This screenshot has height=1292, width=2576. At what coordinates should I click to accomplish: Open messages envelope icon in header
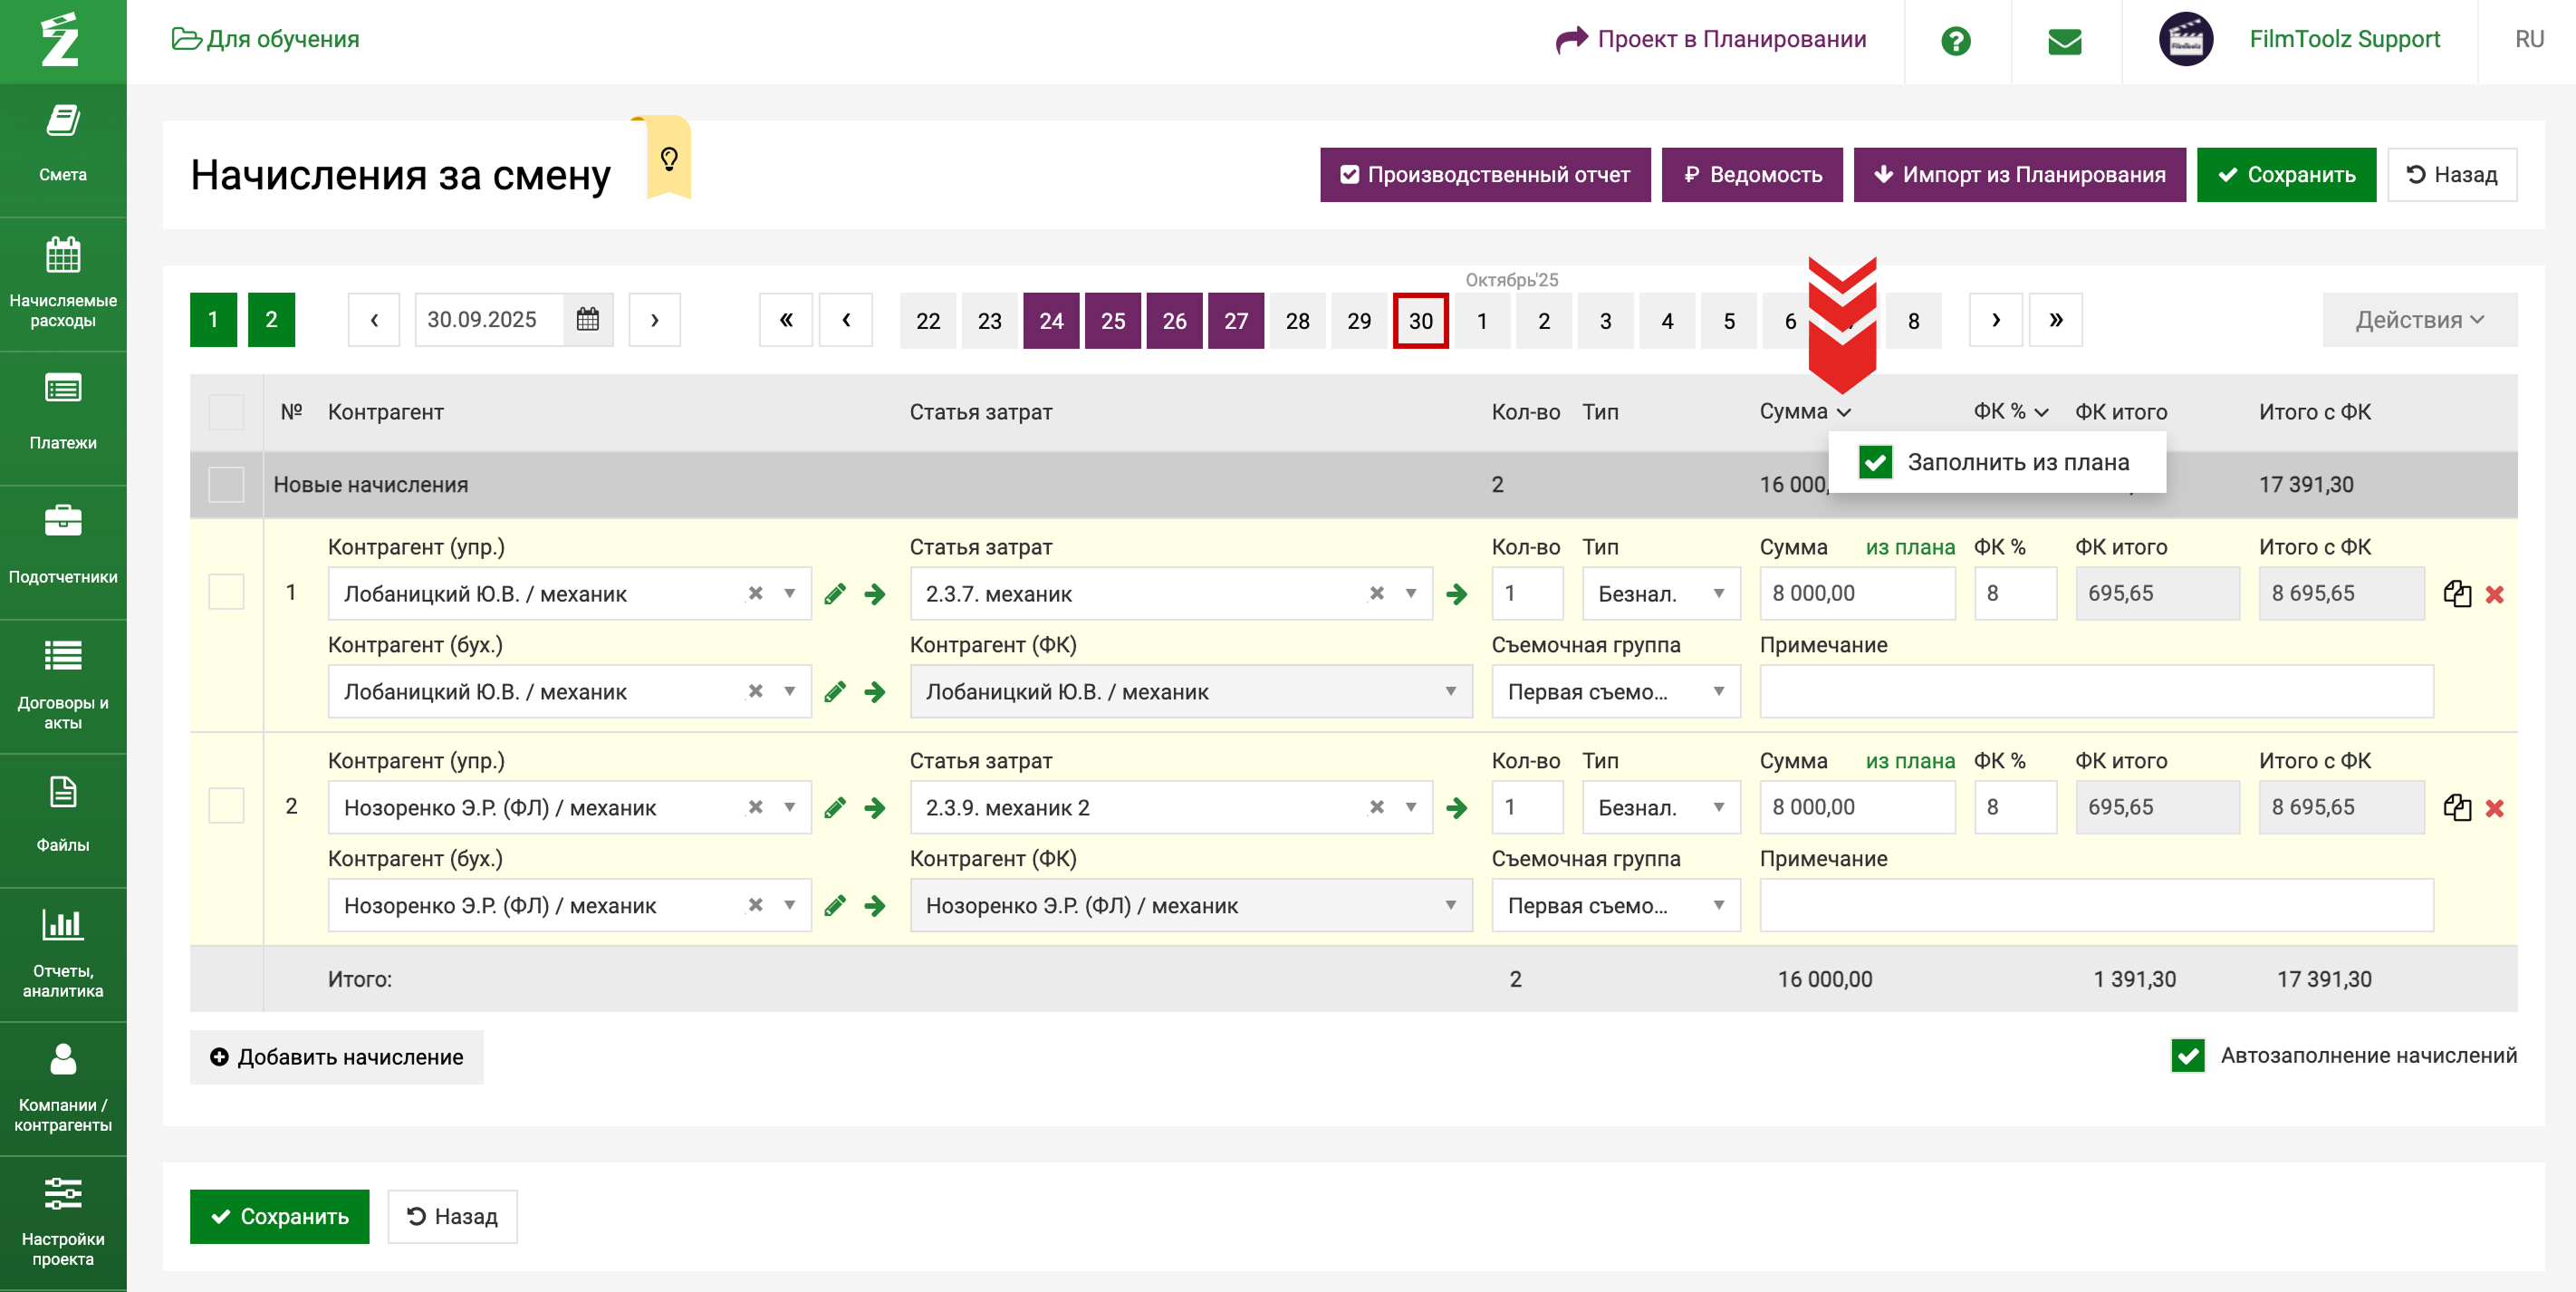pyautogui.click(x=2064, y=40)
